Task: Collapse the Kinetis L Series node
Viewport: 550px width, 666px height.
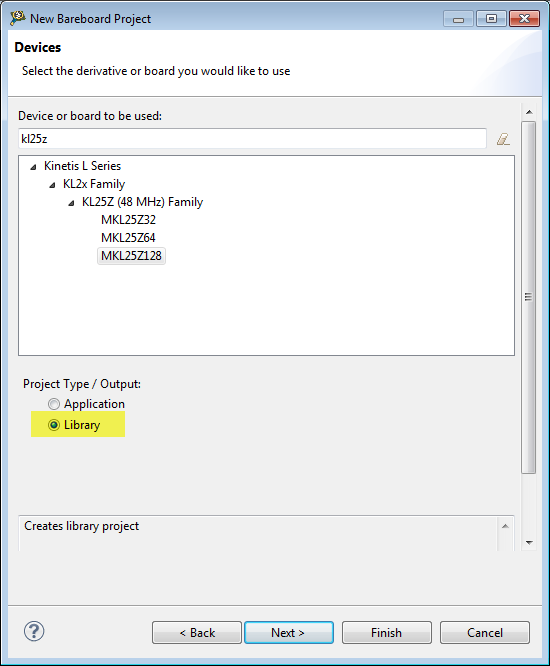Action: [33, 166]
